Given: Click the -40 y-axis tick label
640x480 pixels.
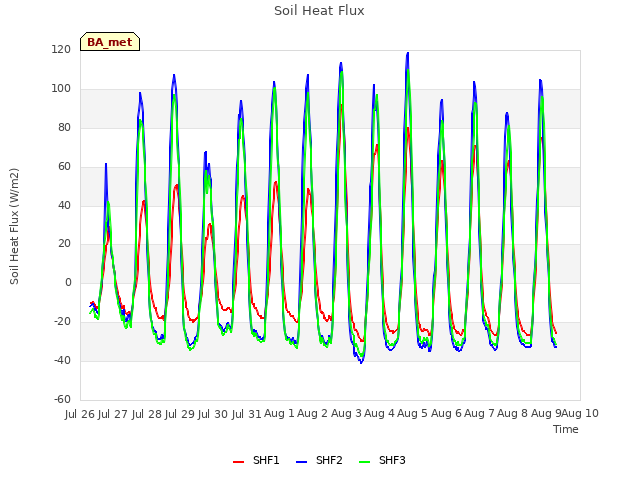Looking at the screenshot, I should (x=62, y=360).
